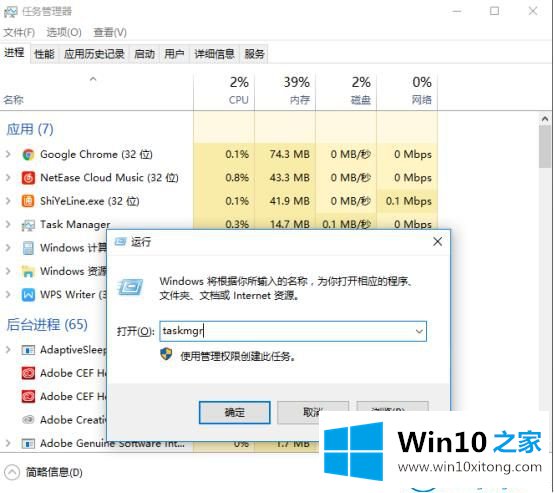The height and width of the screenshot is (493, 554).
Task: Click the 应用 (7) group heading
Action: point(30,130)
